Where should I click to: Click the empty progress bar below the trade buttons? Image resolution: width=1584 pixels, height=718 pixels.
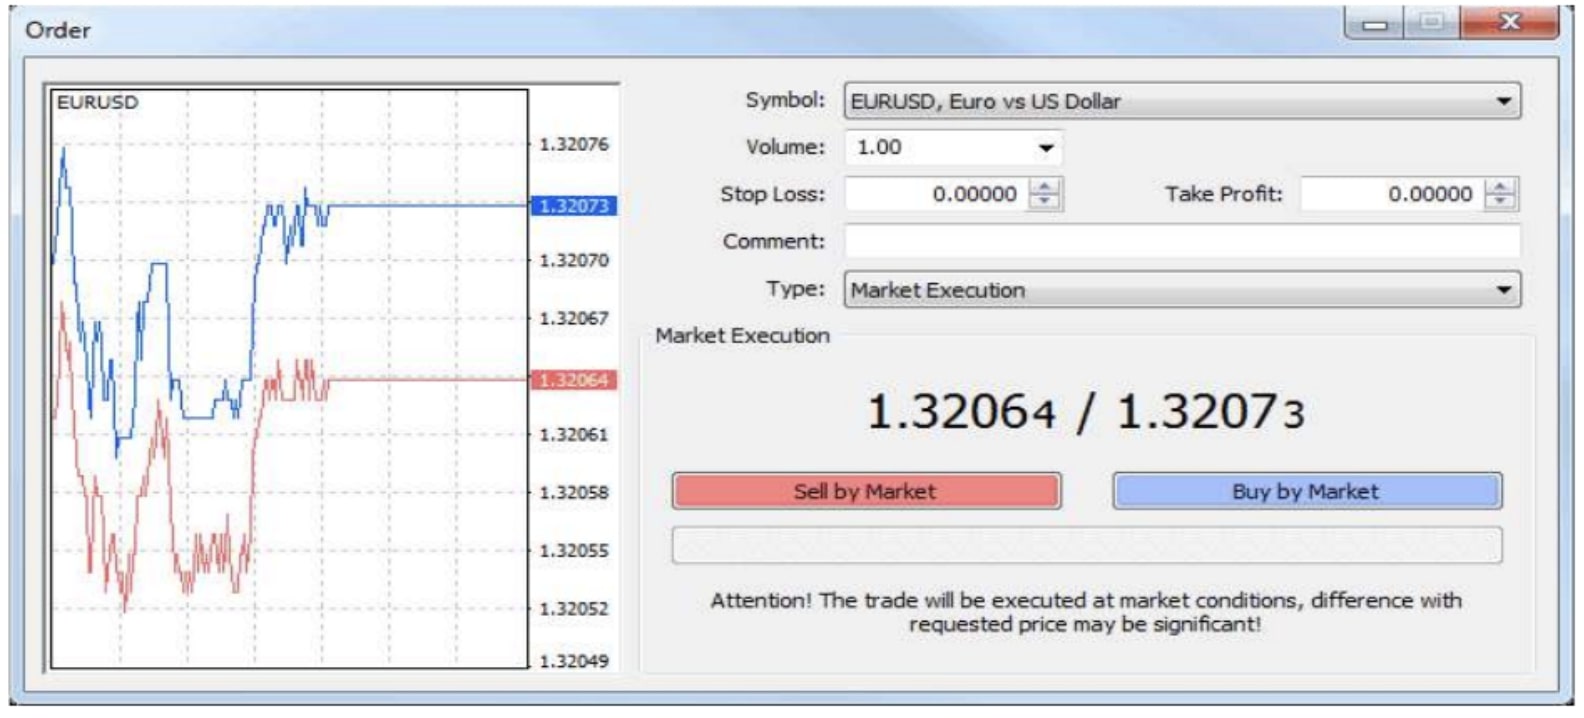1086,546
